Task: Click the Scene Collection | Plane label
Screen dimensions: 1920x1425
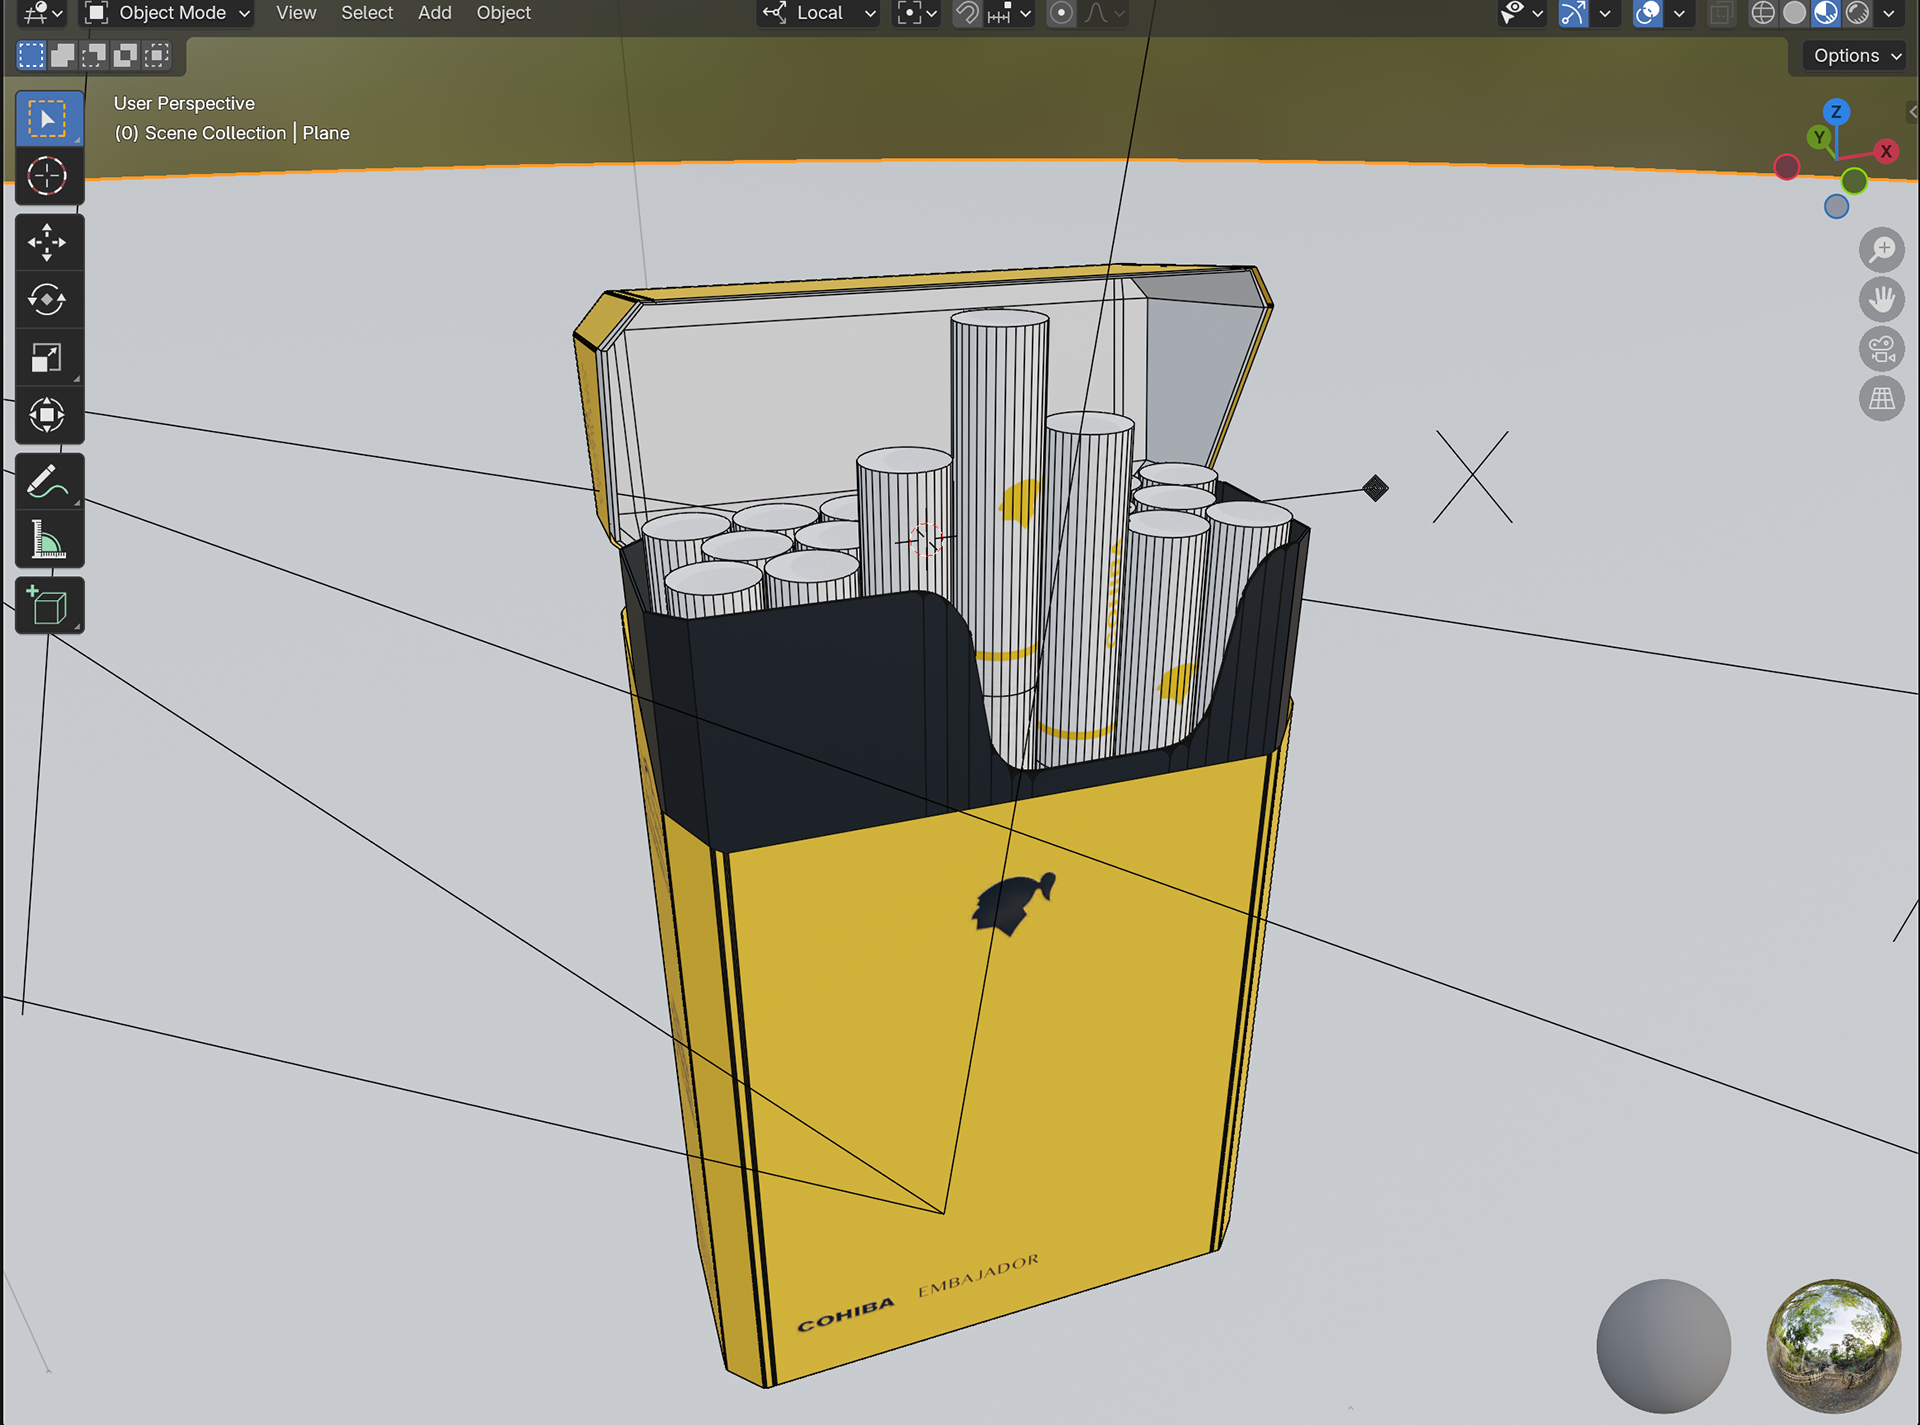Action: click(x=232, y=133)
